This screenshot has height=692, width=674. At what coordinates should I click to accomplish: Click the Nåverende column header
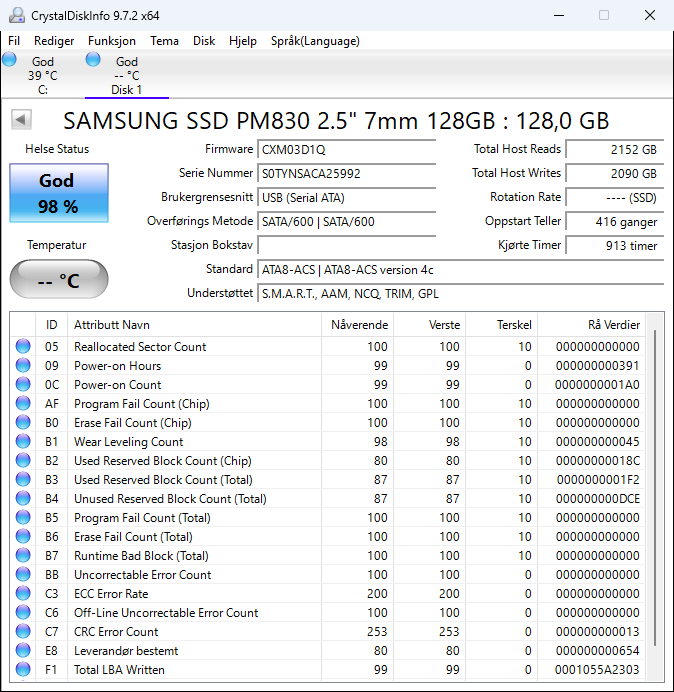point(357,325)
